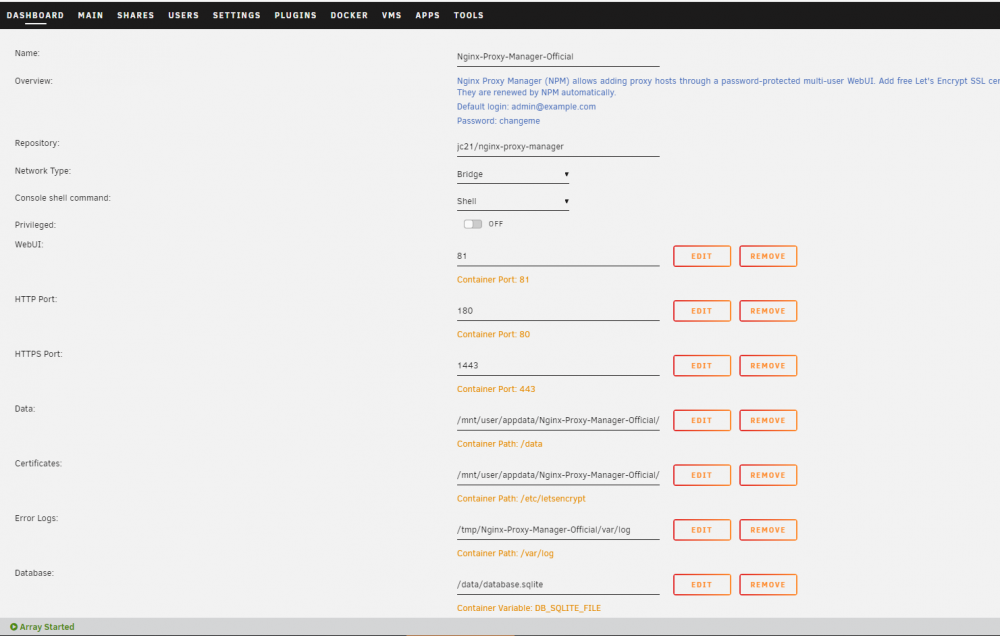Open the VMs menu item
This screenshot has width=1000, height=636.
click(x=392, y=15)
